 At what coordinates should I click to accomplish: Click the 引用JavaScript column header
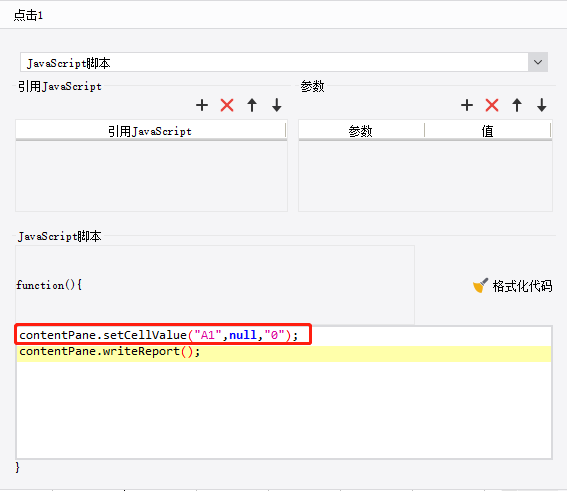(x=150, y=131)
